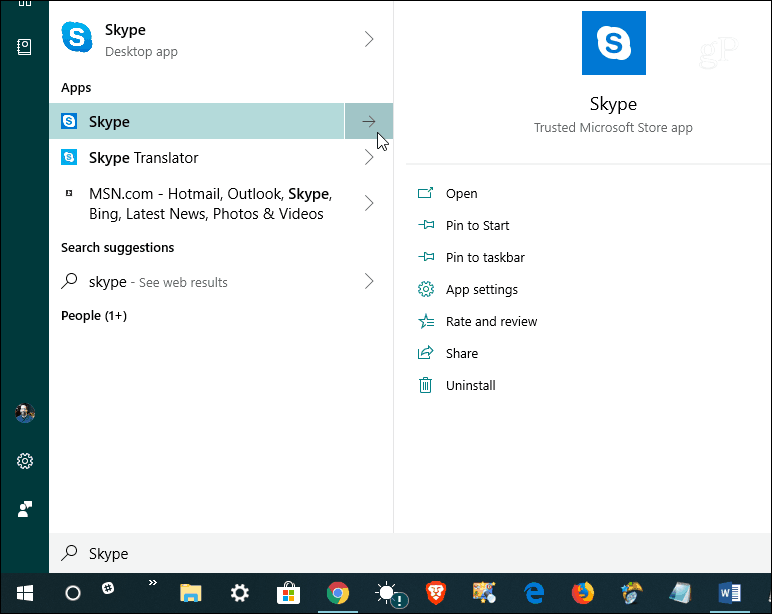
Task: Click the Uninstall trash icon
Action: [x=425, y=385]
